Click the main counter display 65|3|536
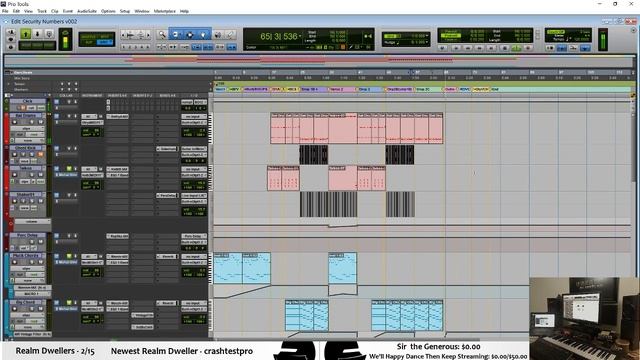Image resolution: width=640 pixels, height=360 pixels. click(279, 36)
